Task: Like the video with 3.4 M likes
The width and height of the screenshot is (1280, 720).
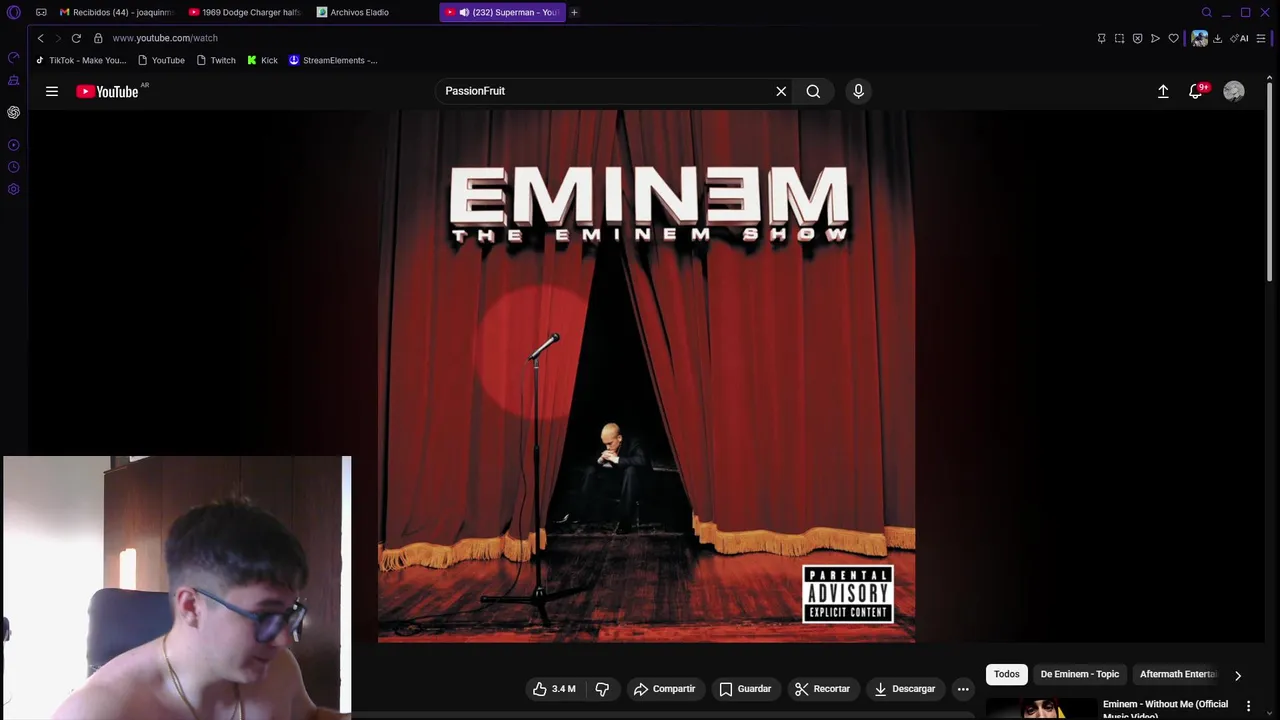Action: click(554, 689)
